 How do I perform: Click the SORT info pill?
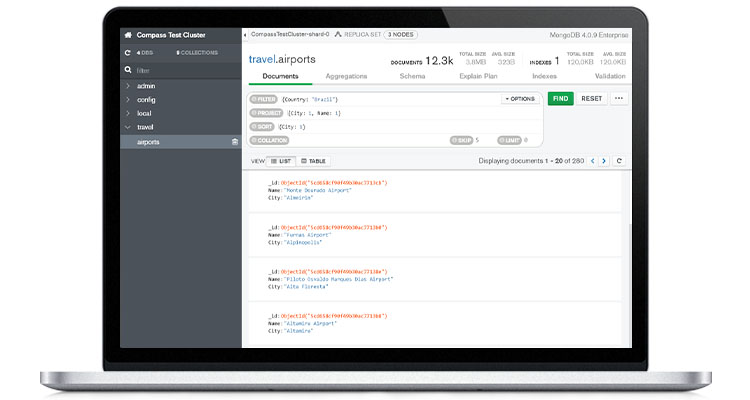[262, 127]
